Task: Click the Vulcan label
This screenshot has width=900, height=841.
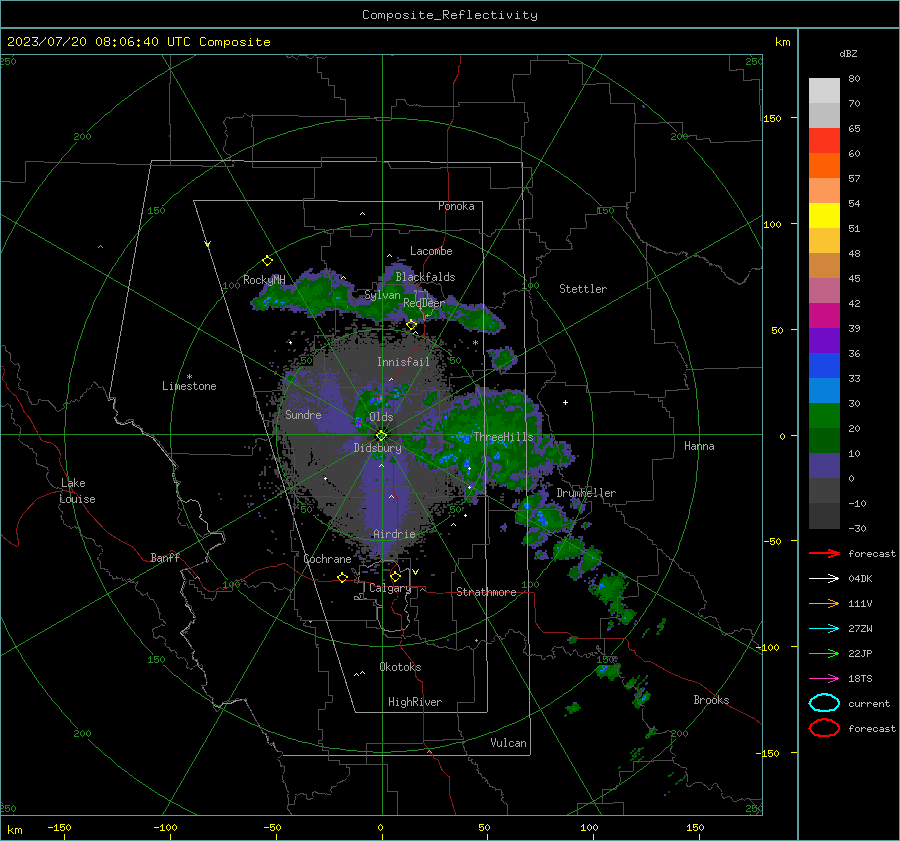Action: click(x=508, y=743)
